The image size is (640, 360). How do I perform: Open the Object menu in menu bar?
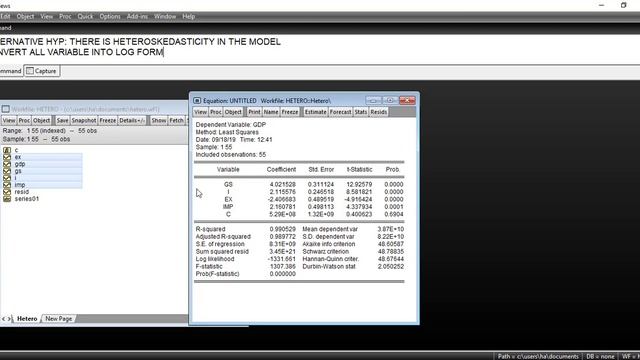(25, 16)
